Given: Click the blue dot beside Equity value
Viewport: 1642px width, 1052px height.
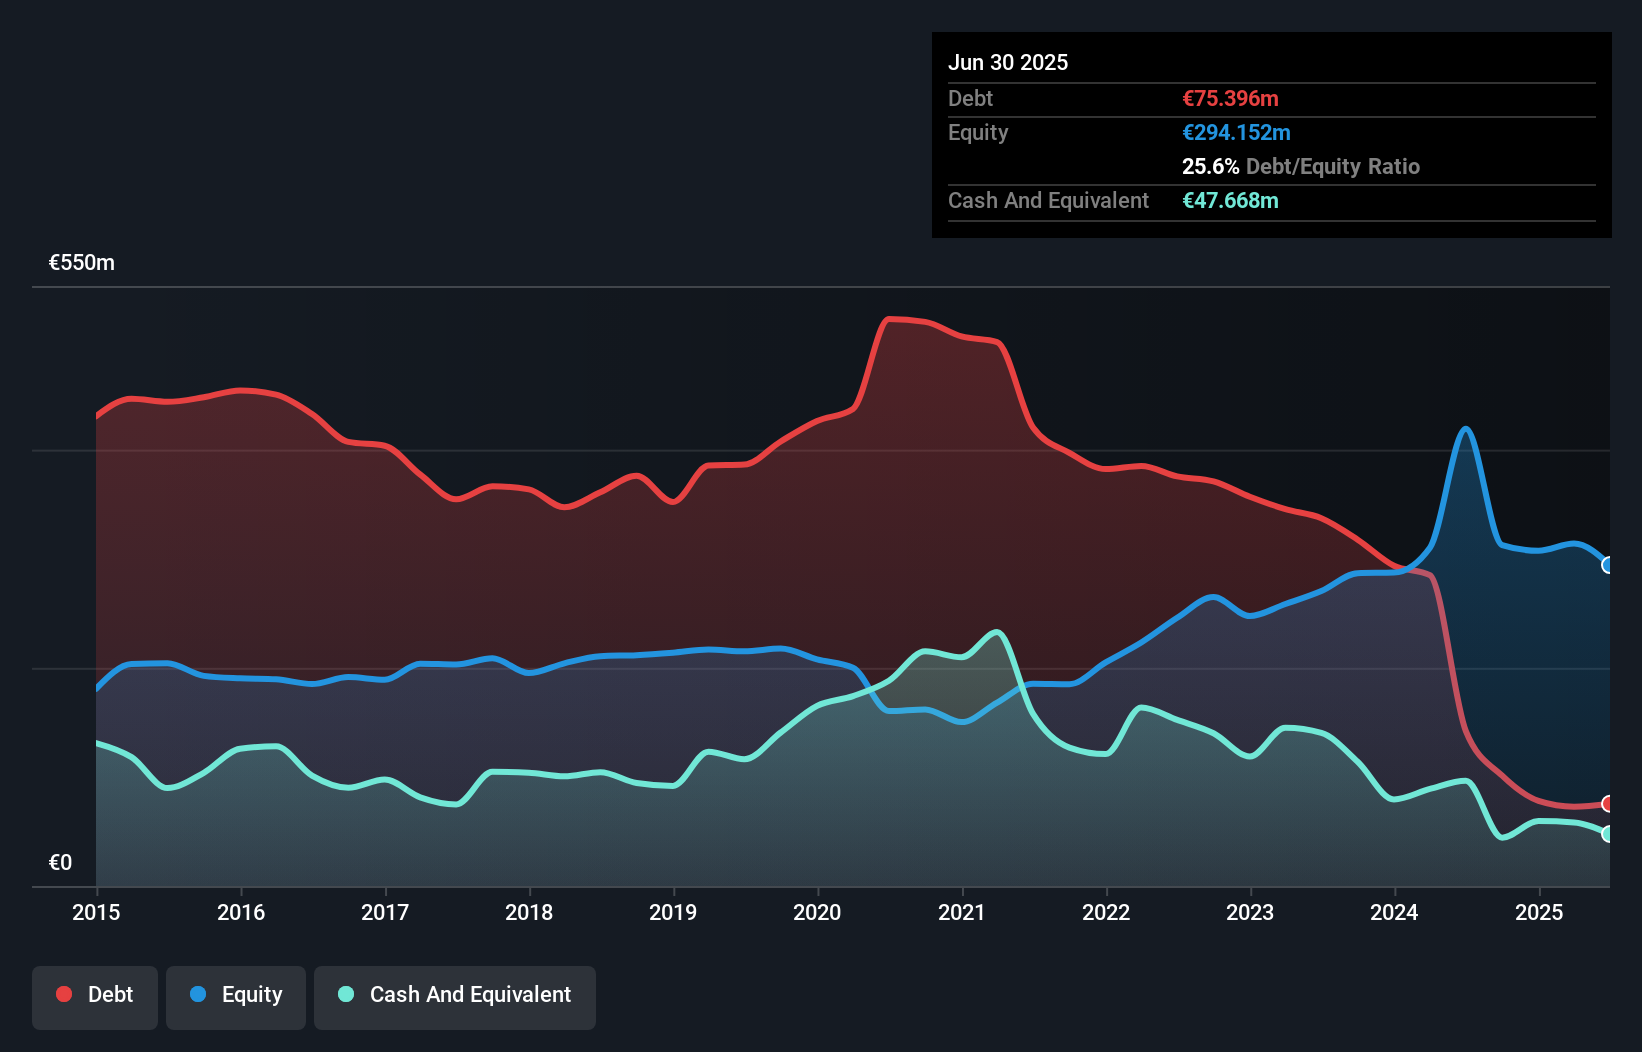Looking at the screenshot, I should pos(1236,132).
